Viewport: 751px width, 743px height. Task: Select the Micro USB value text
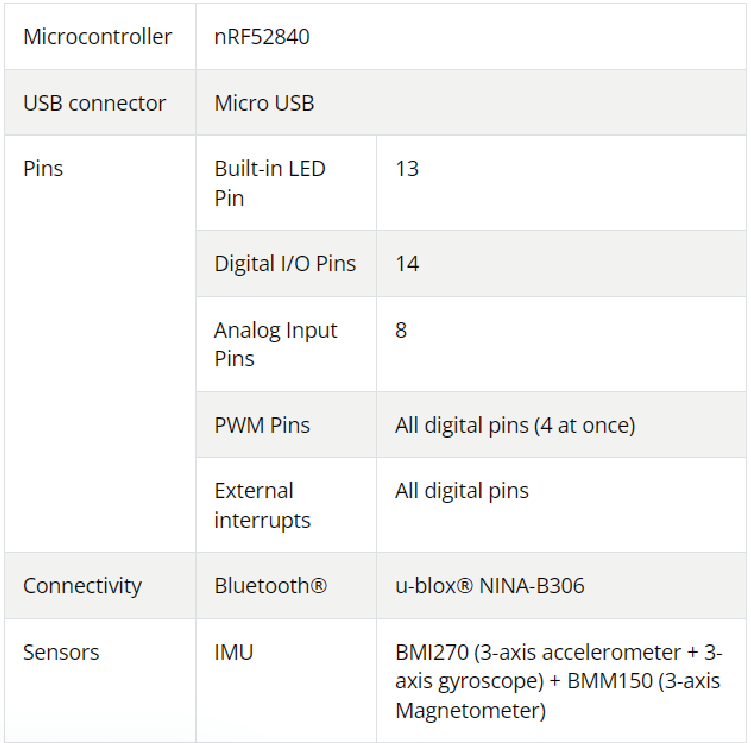click(264, 103)
